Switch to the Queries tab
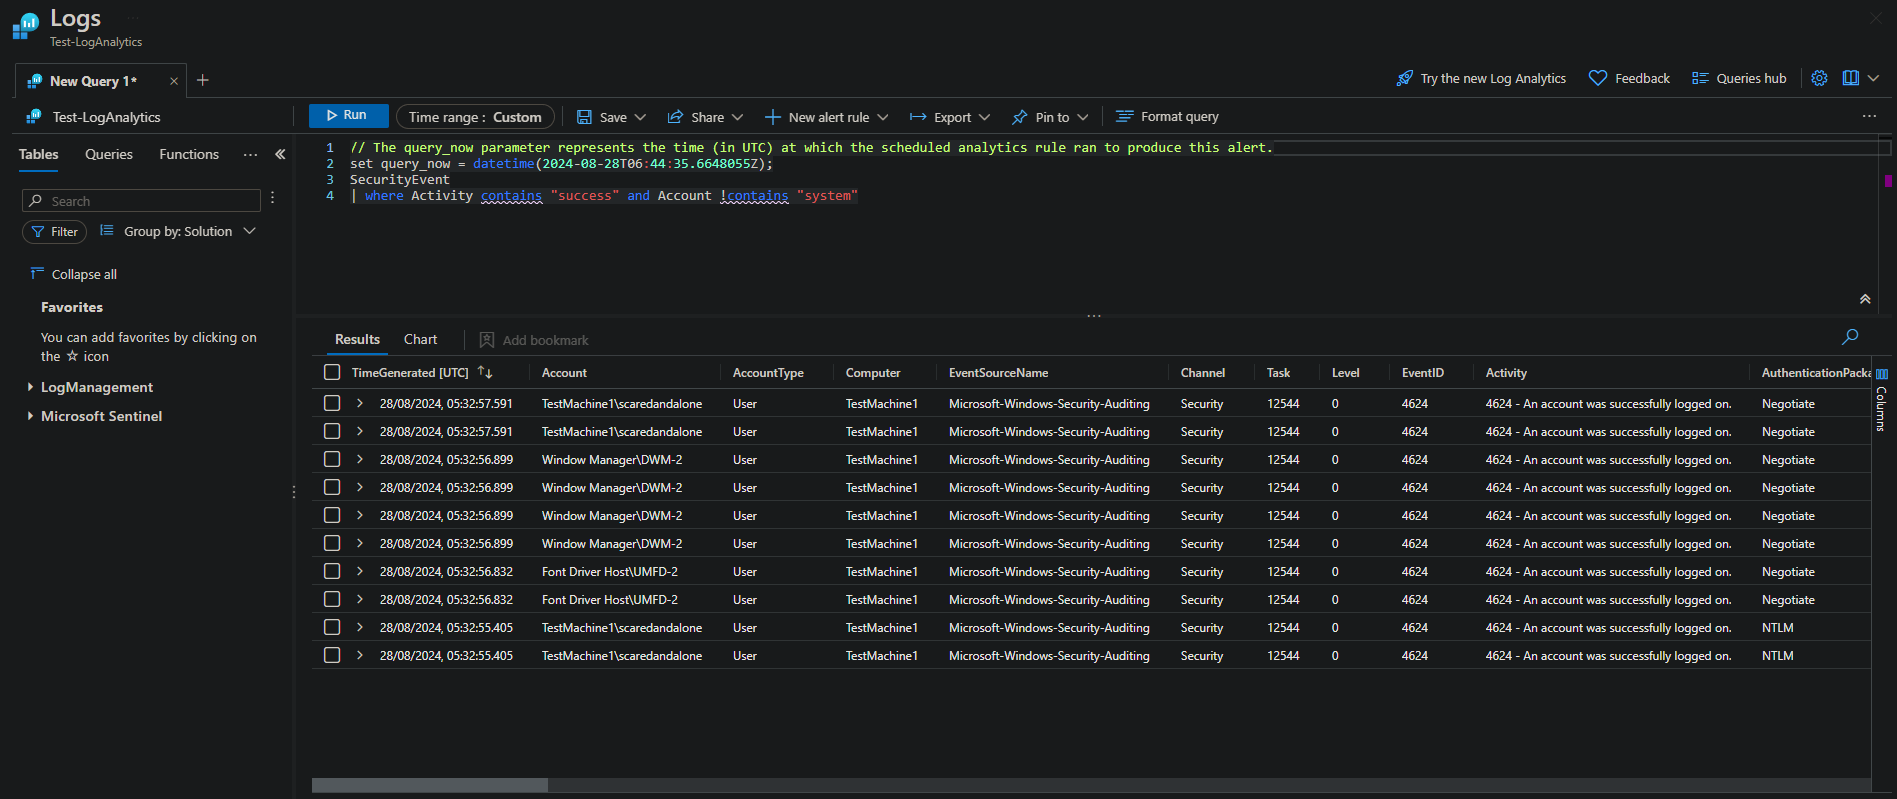The height and width of the screenshot is (799, 1897). pos(109,154)
